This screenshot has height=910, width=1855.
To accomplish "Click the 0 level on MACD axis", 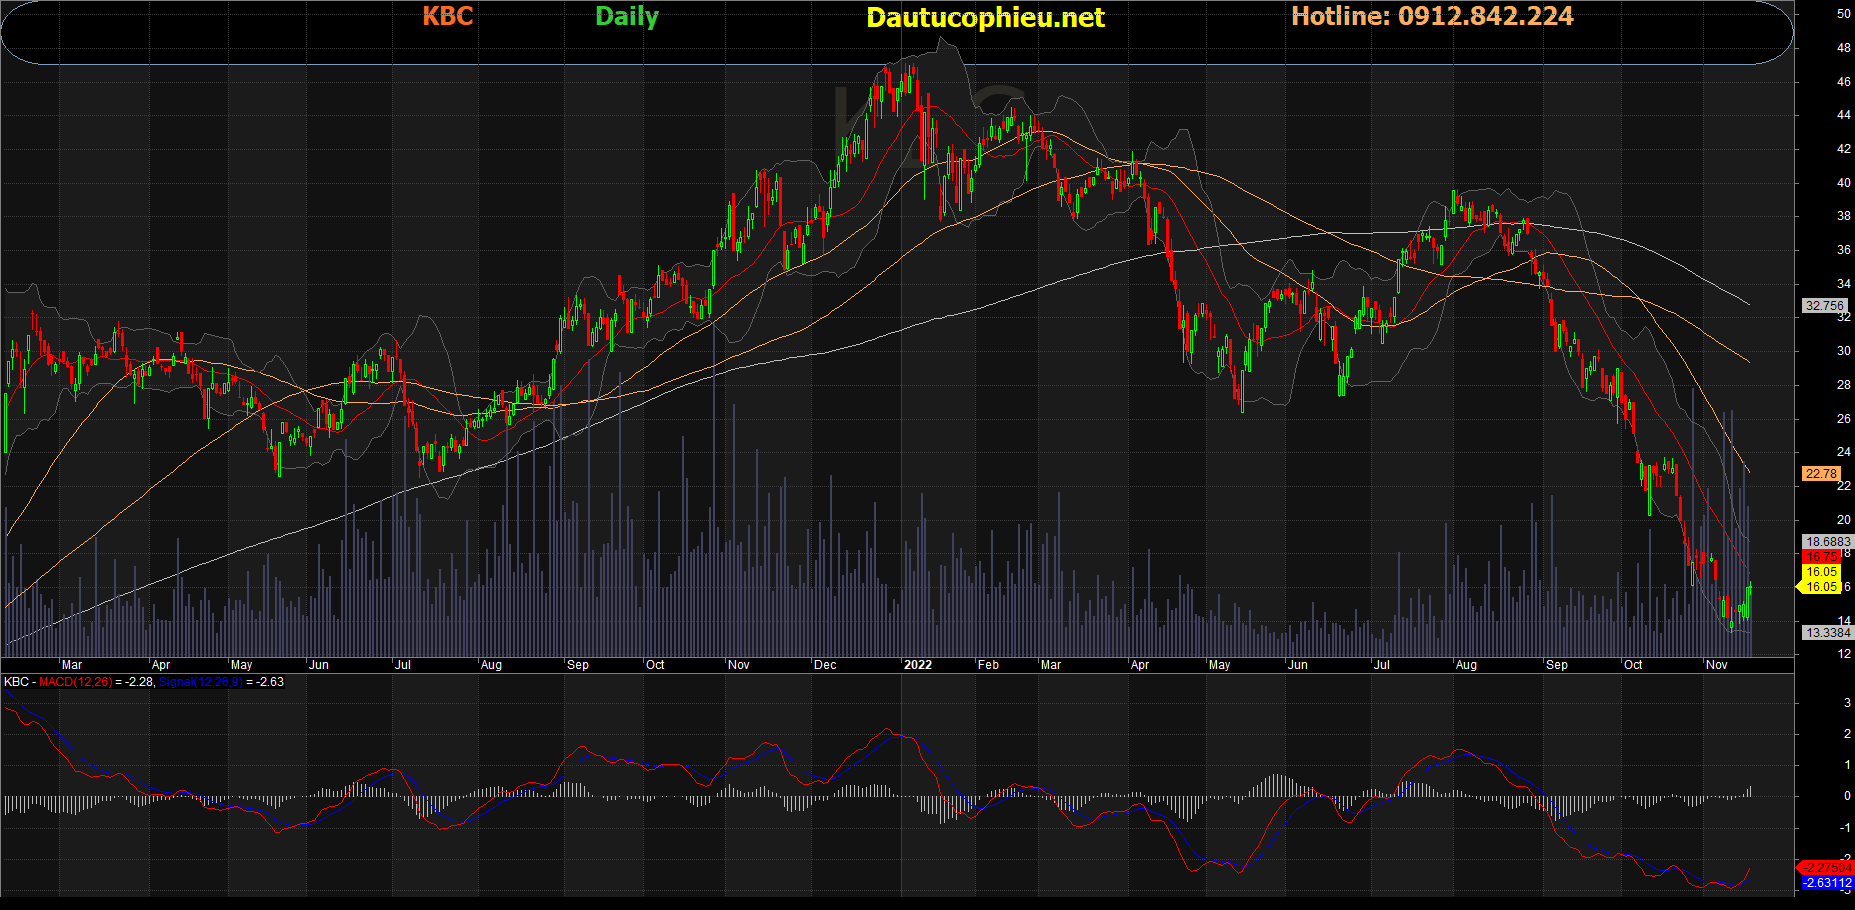I will (x=1846, y=796).
